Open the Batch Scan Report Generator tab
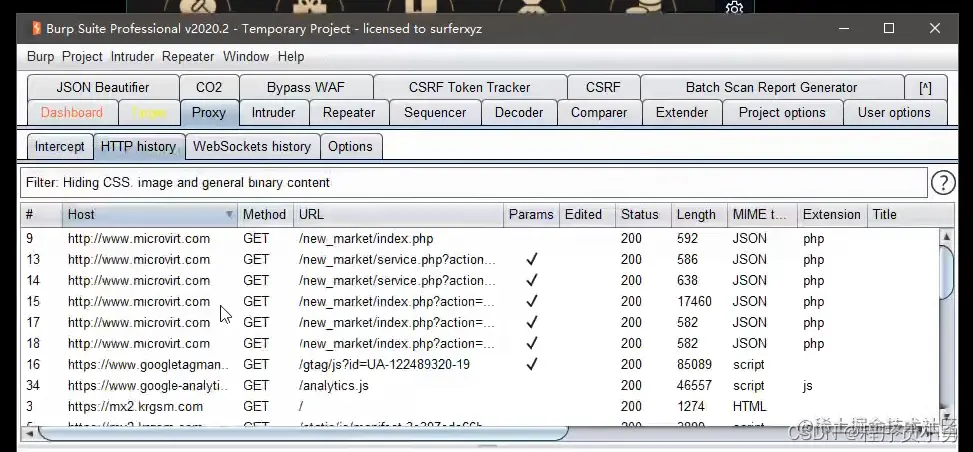This screenshot has width=973, height=452. [771, 88]
